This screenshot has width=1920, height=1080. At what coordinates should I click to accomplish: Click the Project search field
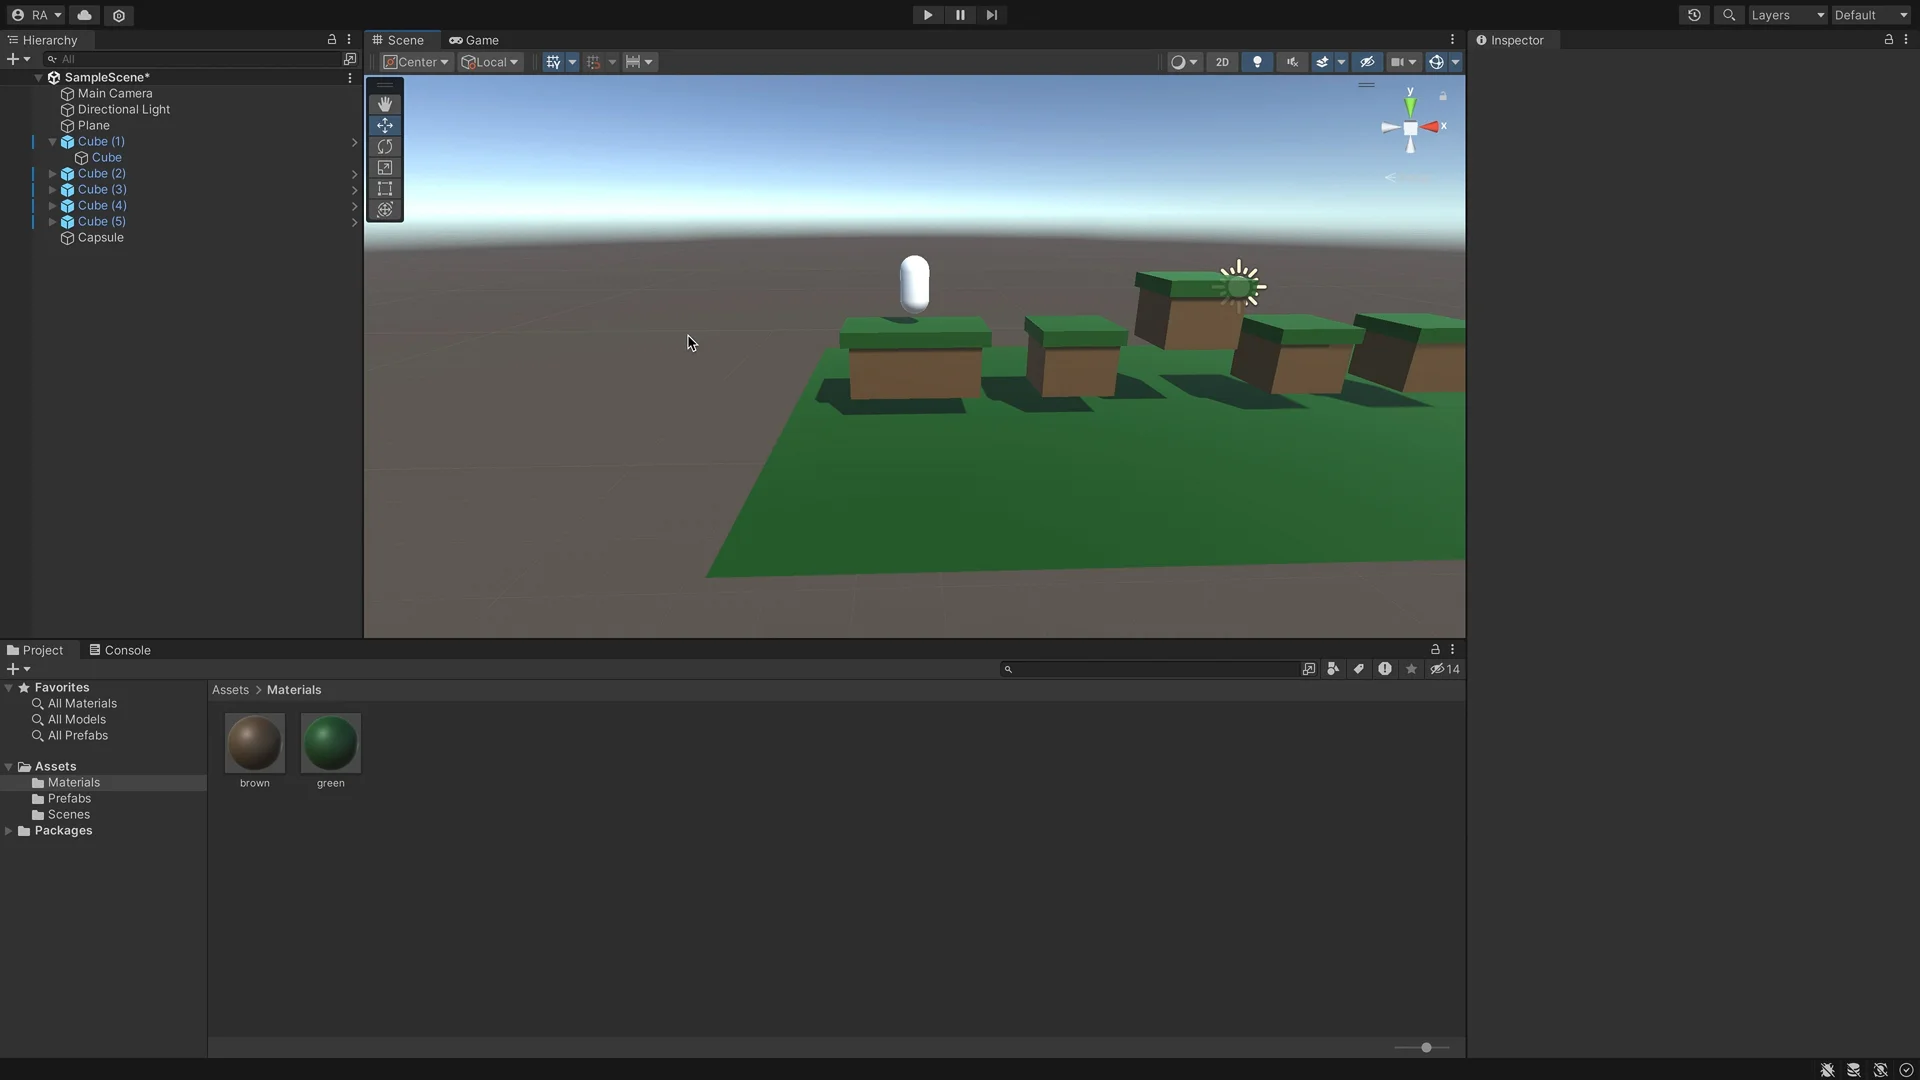click(x=1150, y=669)
